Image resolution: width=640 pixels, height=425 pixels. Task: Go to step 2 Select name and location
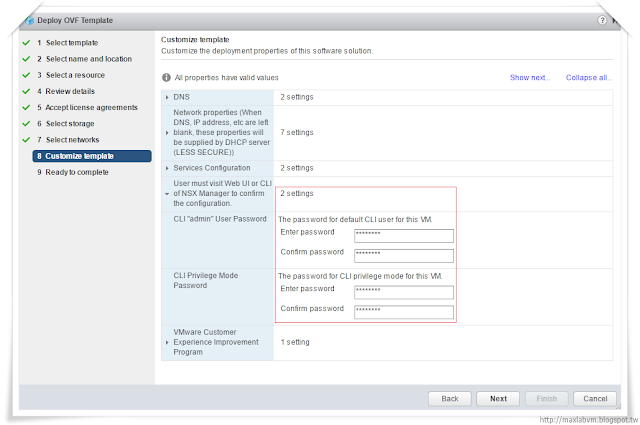pos(84,59)
